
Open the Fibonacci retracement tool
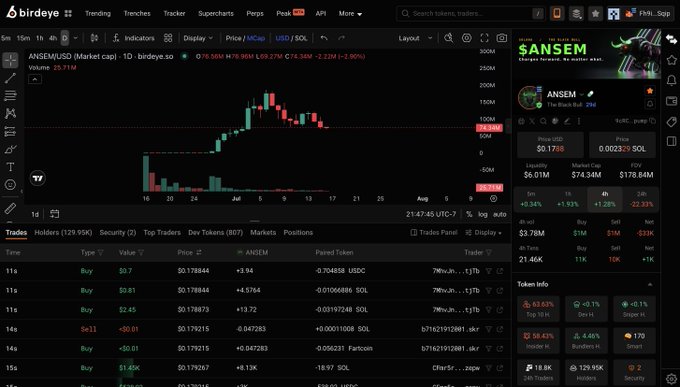click(x=10, y=95)
